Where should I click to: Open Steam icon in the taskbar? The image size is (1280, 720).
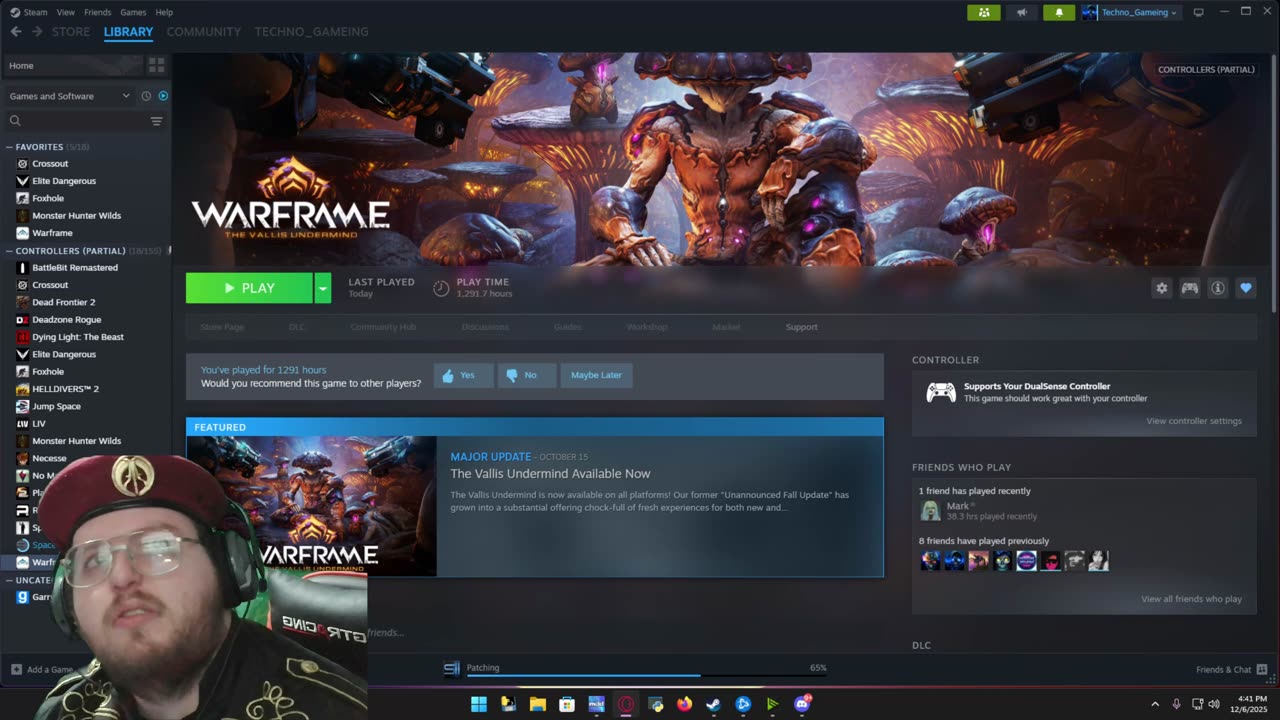pyautogui.click(x=713, y=704)
